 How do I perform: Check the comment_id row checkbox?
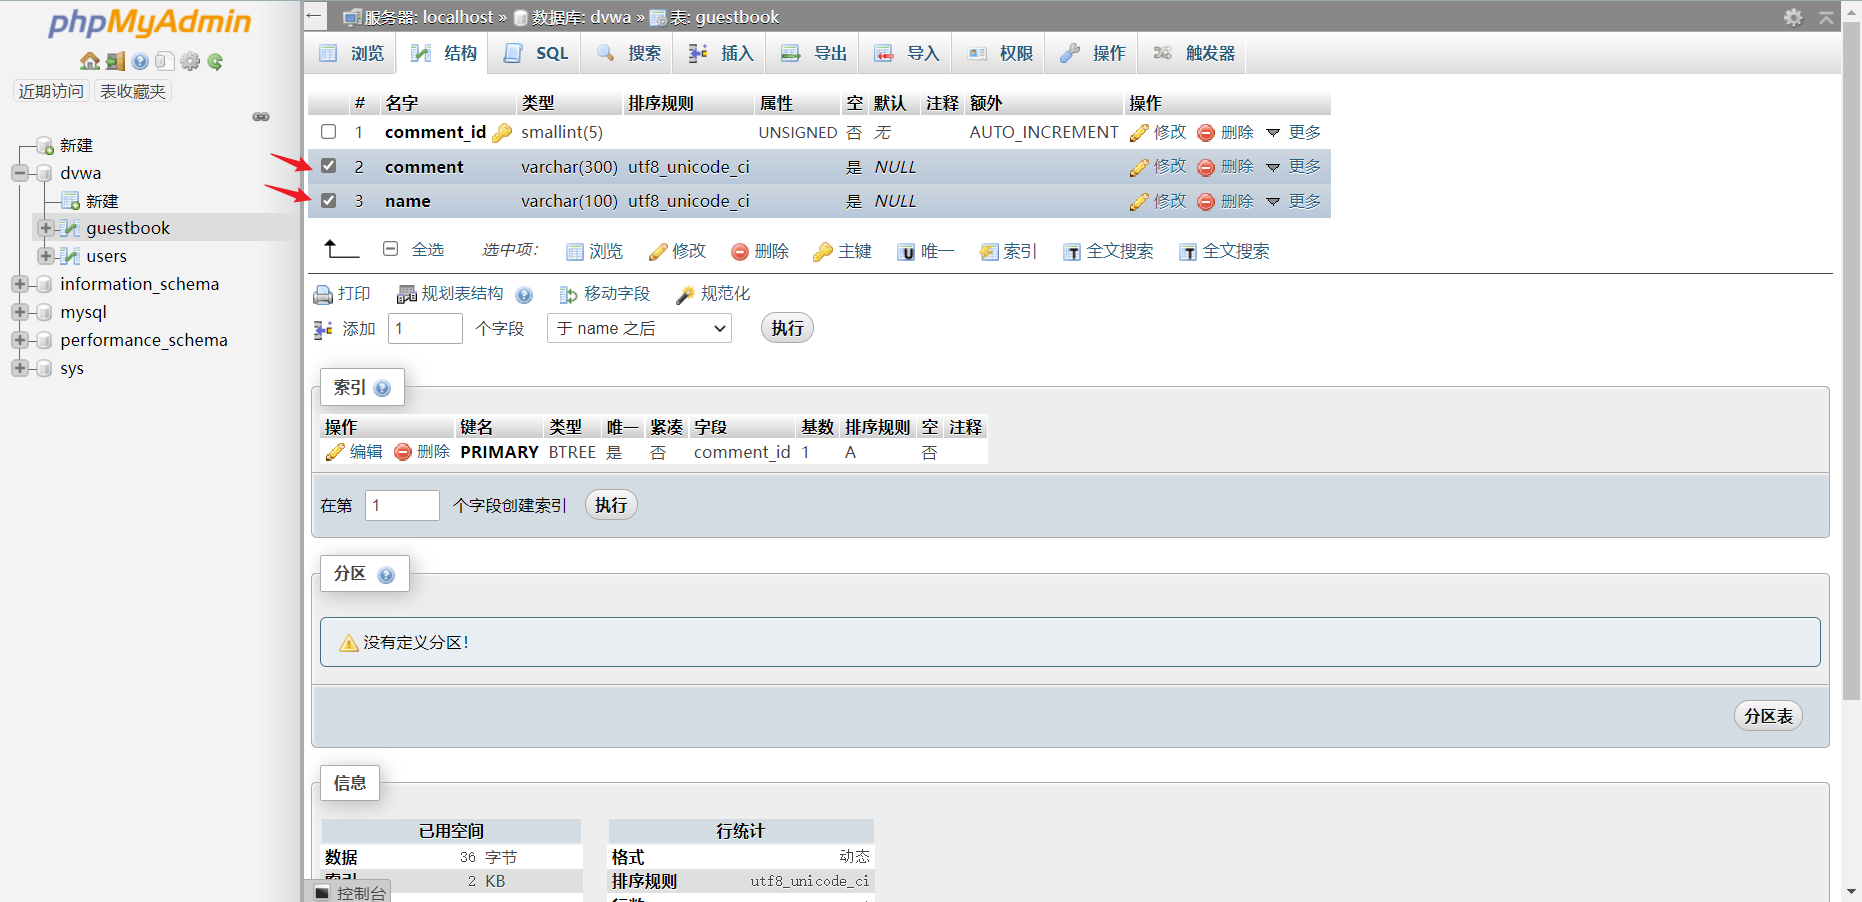(x=329, y=132)
